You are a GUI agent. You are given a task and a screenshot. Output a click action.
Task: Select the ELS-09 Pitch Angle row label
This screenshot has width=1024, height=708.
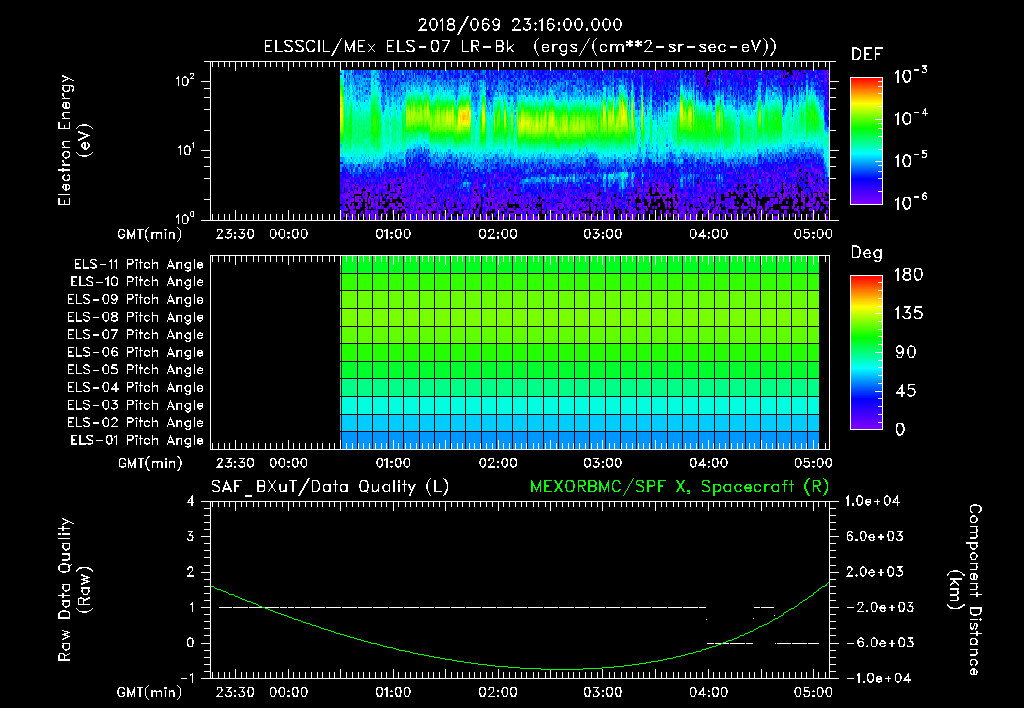click(x=135, y=300)
